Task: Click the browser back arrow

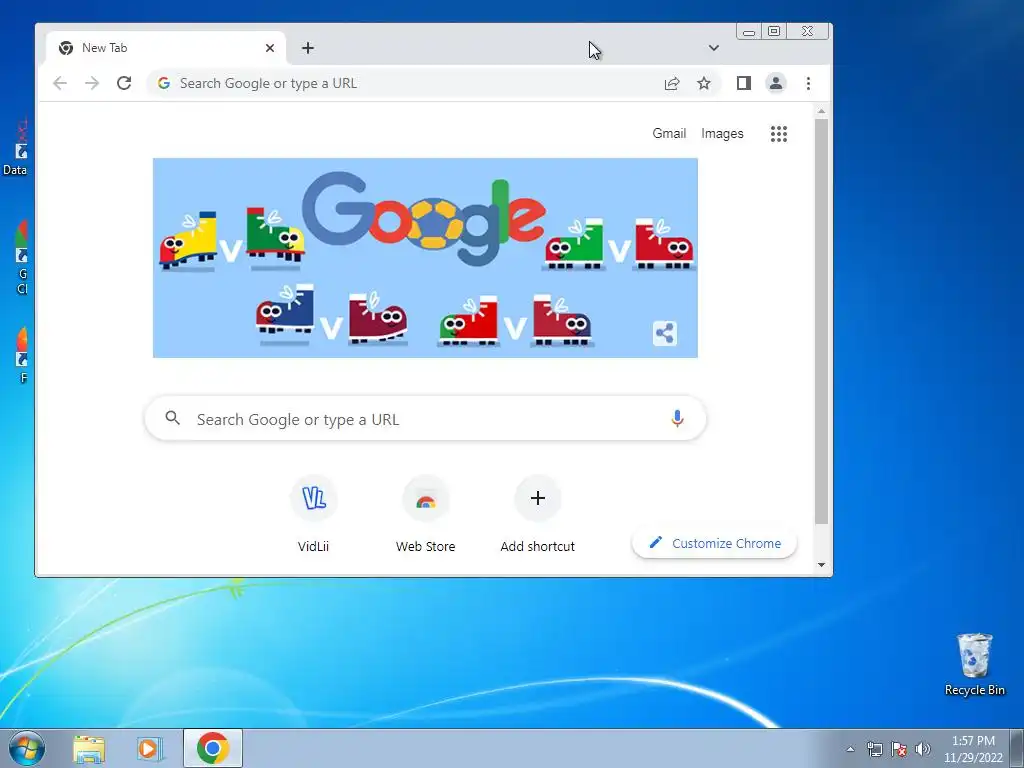Action: tap(60, 83)
